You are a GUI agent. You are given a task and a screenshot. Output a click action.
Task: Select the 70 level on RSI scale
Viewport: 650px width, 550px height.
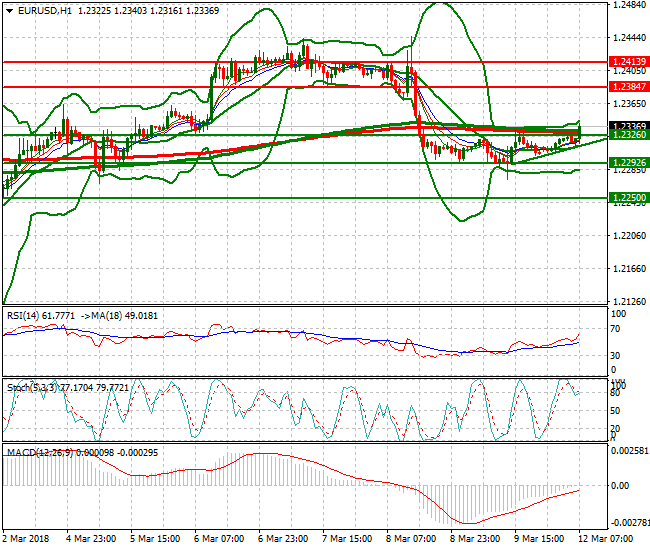tap(617, 328)
